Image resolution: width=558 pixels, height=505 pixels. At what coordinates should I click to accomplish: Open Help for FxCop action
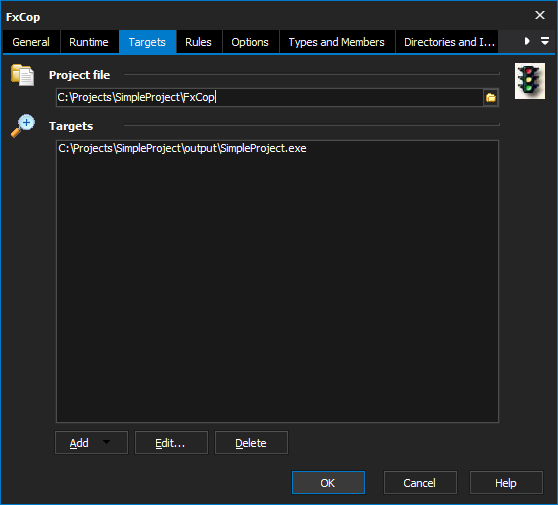(506, 483)
